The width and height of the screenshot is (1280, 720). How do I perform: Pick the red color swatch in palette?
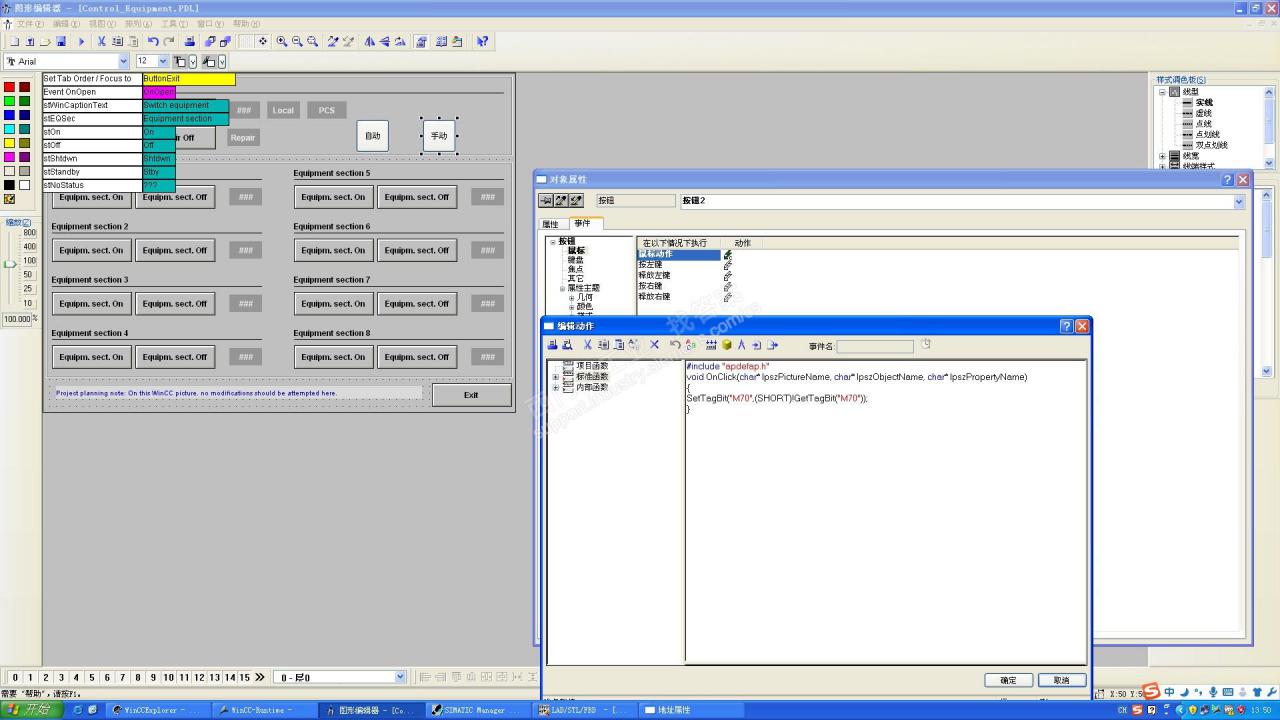coord(10,87)
